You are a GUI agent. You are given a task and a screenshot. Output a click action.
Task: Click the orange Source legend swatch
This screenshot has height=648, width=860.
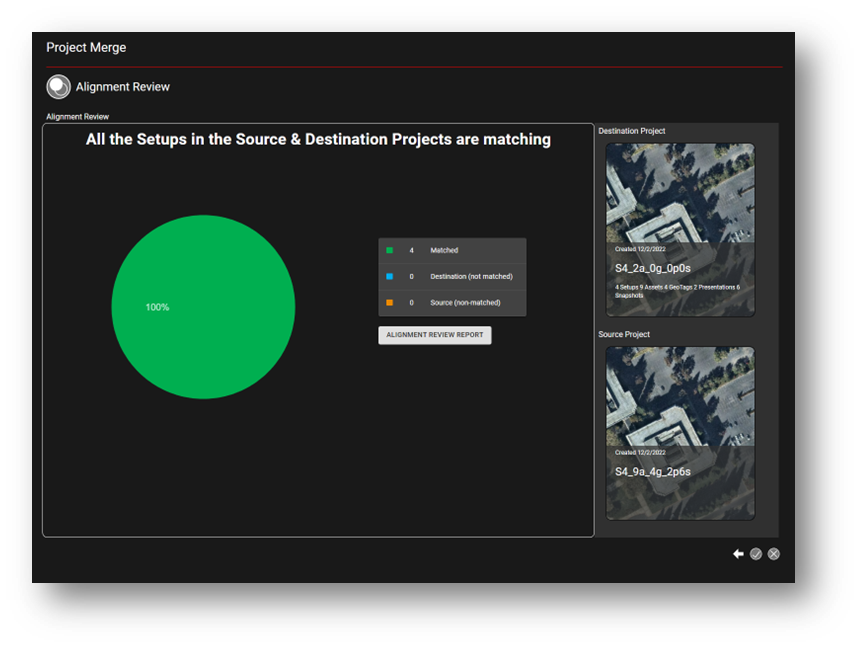tap(389, 302)
